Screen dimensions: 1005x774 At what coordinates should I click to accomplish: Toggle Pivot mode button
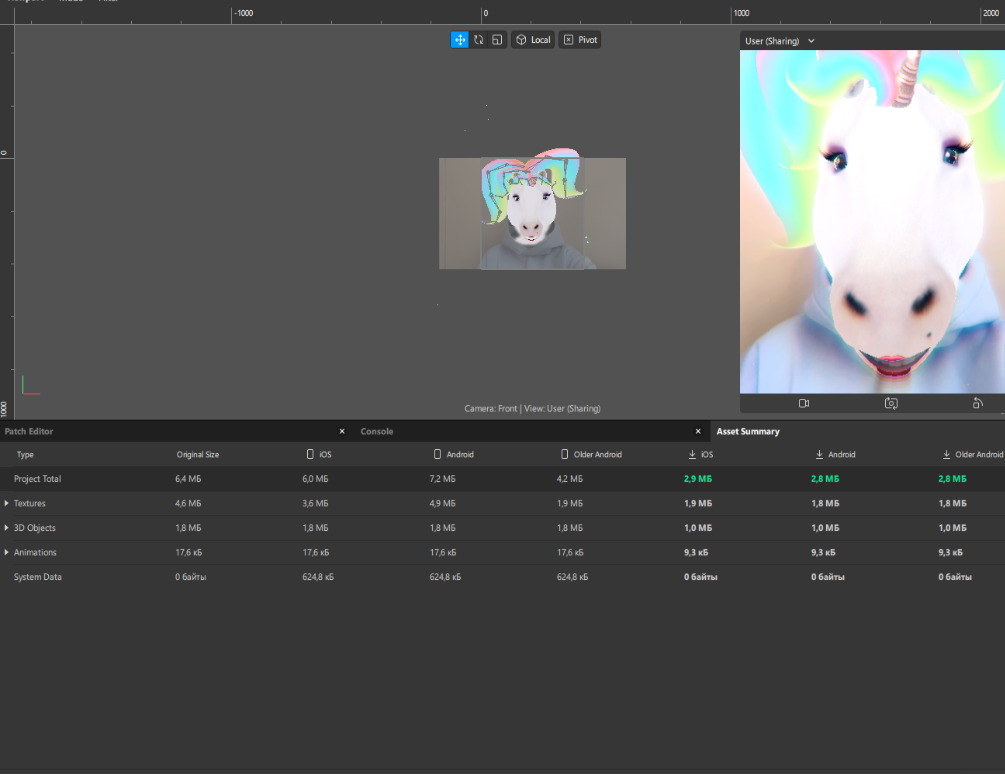point(580,40)
